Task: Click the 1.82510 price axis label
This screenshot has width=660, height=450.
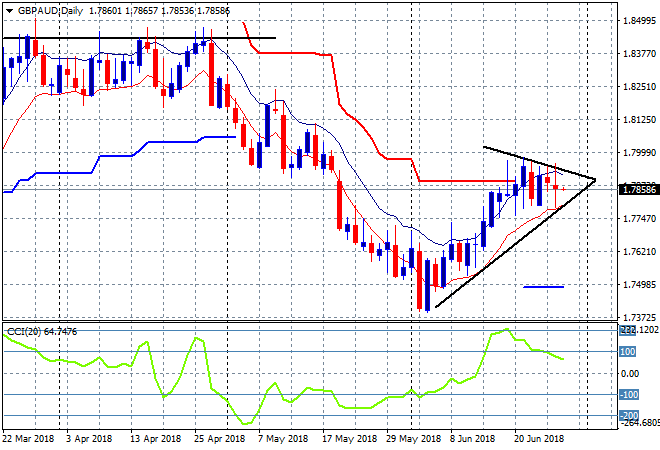Action: tap(639, 87)
